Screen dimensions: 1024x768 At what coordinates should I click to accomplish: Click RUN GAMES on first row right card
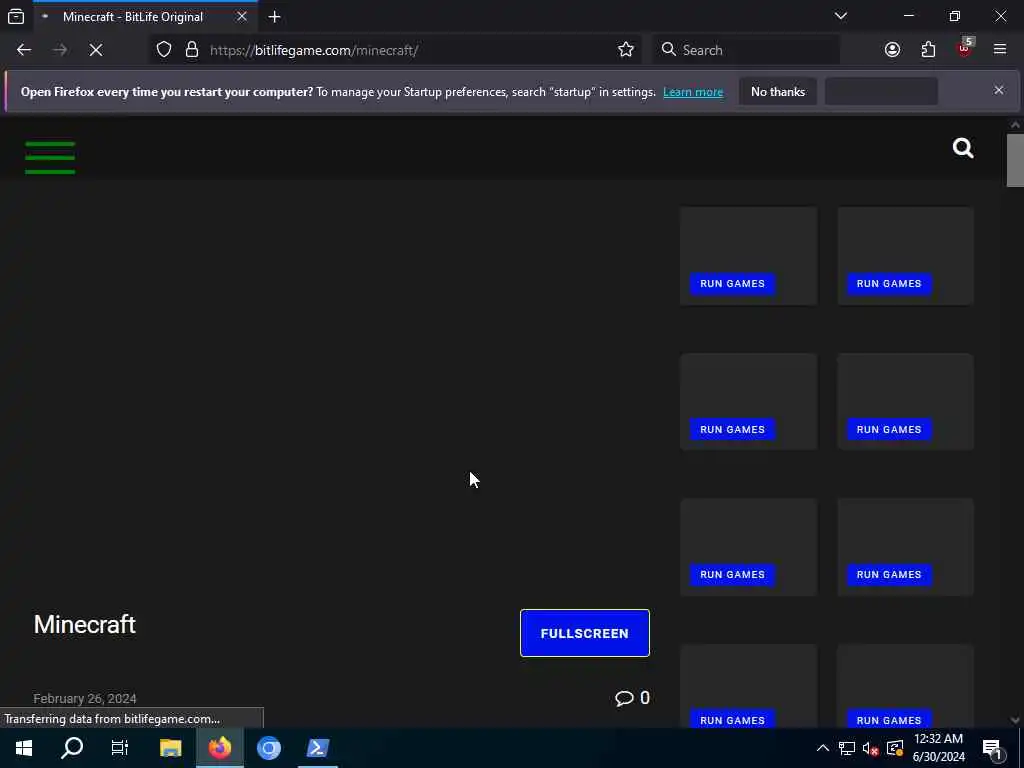point(889,283)
